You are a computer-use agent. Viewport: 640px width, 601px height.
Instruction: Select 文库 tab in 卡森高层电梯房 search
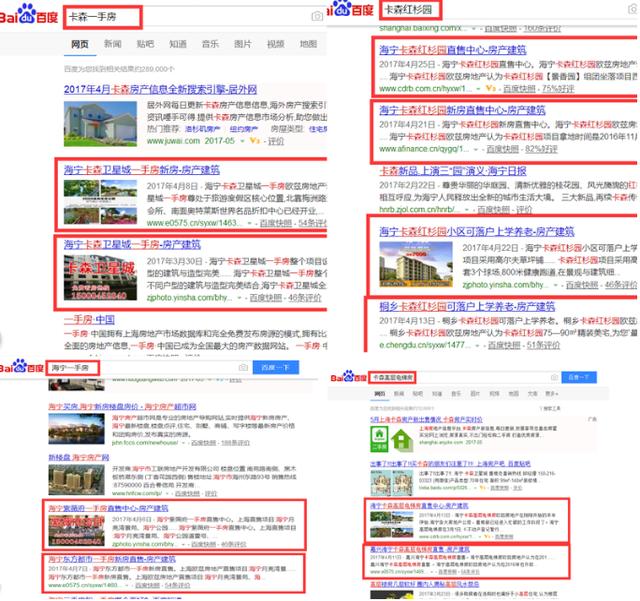[x=532, y=394]
